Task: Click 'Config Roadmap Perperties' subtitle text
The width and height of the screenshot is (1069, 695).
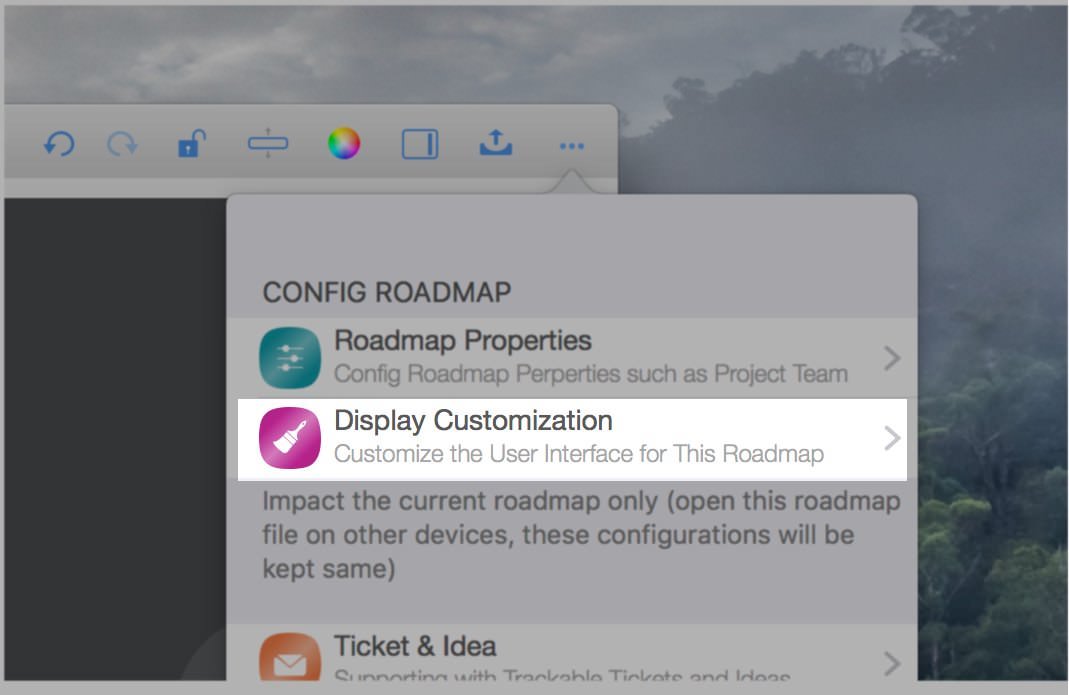Action: click(x=590, y=375)
